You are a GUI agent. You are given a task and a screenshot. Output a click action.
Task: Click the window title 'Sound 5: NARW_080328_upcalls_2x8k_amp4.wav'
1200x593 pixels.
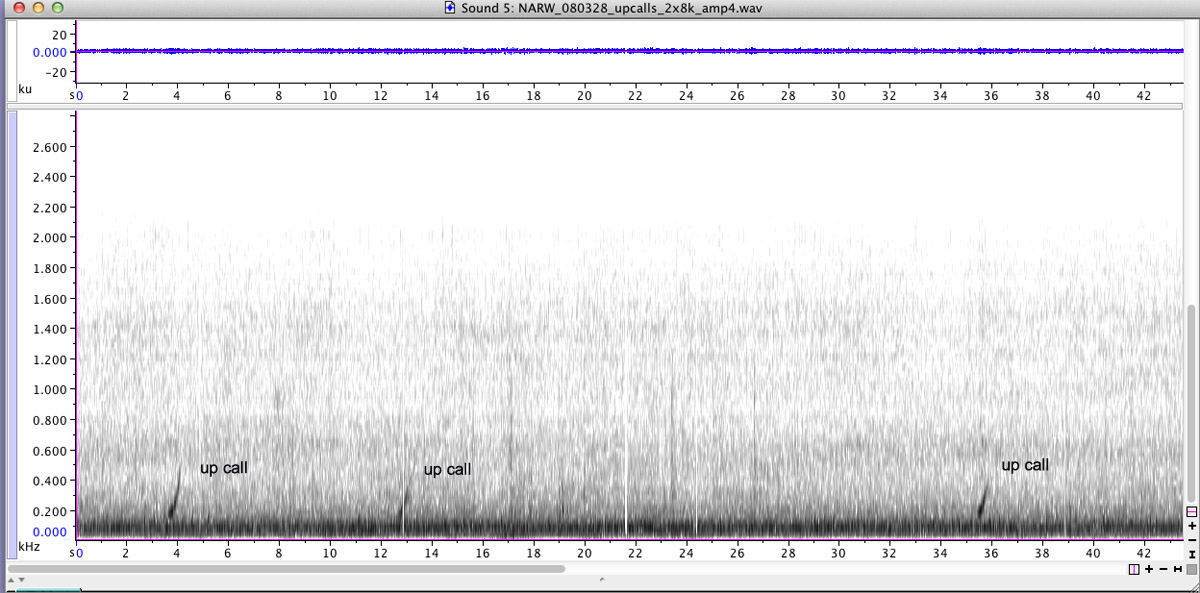[x=612, y=8]
